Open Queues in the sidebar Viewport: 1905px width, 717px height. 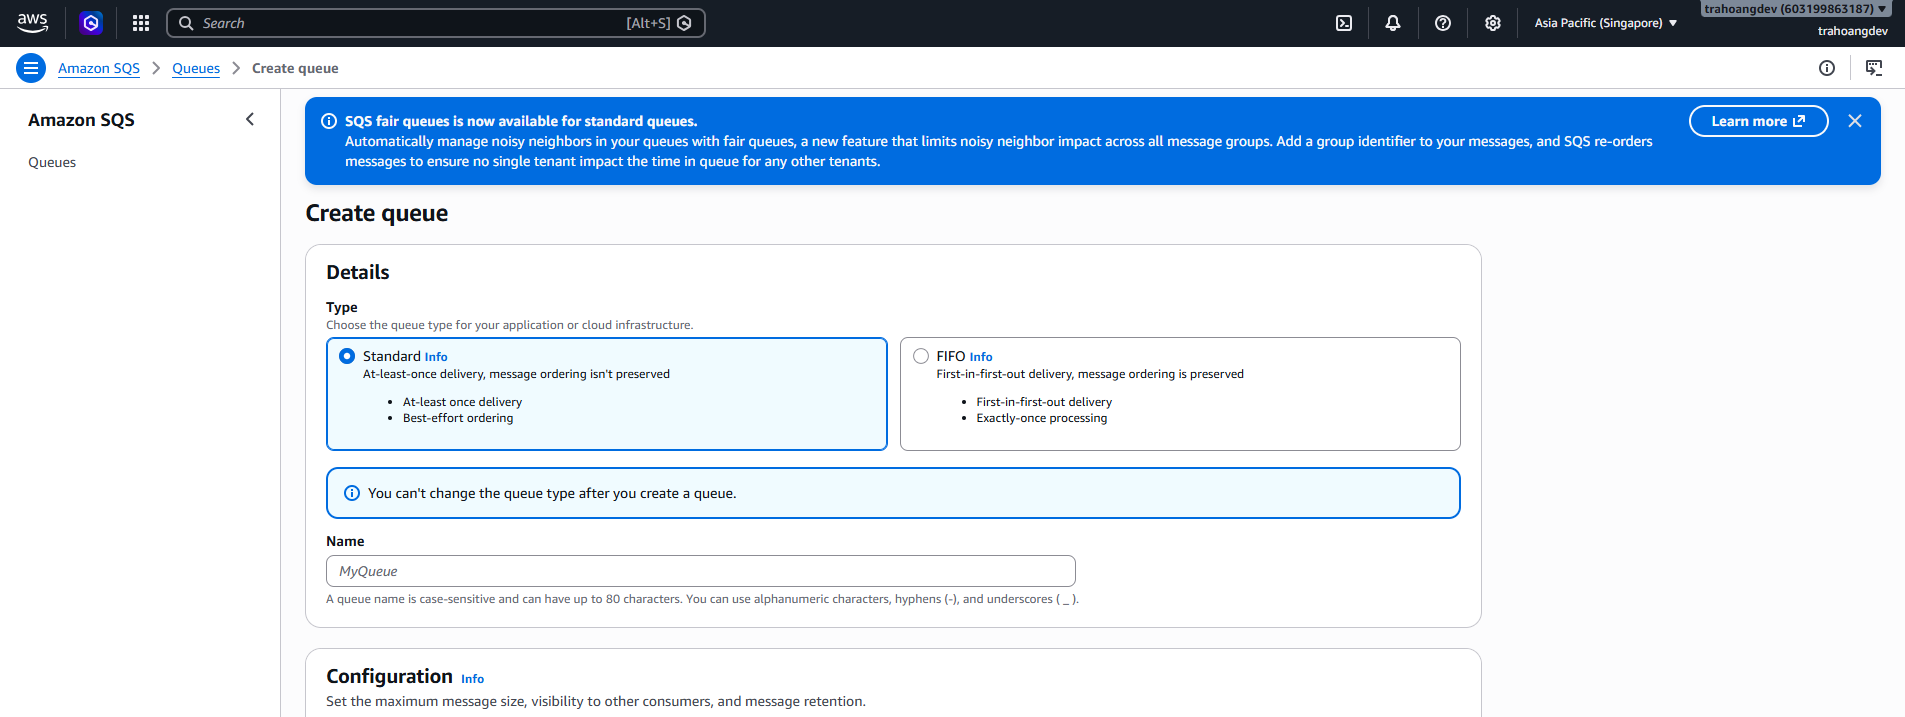pyautogui.click(x=52, y=162)
